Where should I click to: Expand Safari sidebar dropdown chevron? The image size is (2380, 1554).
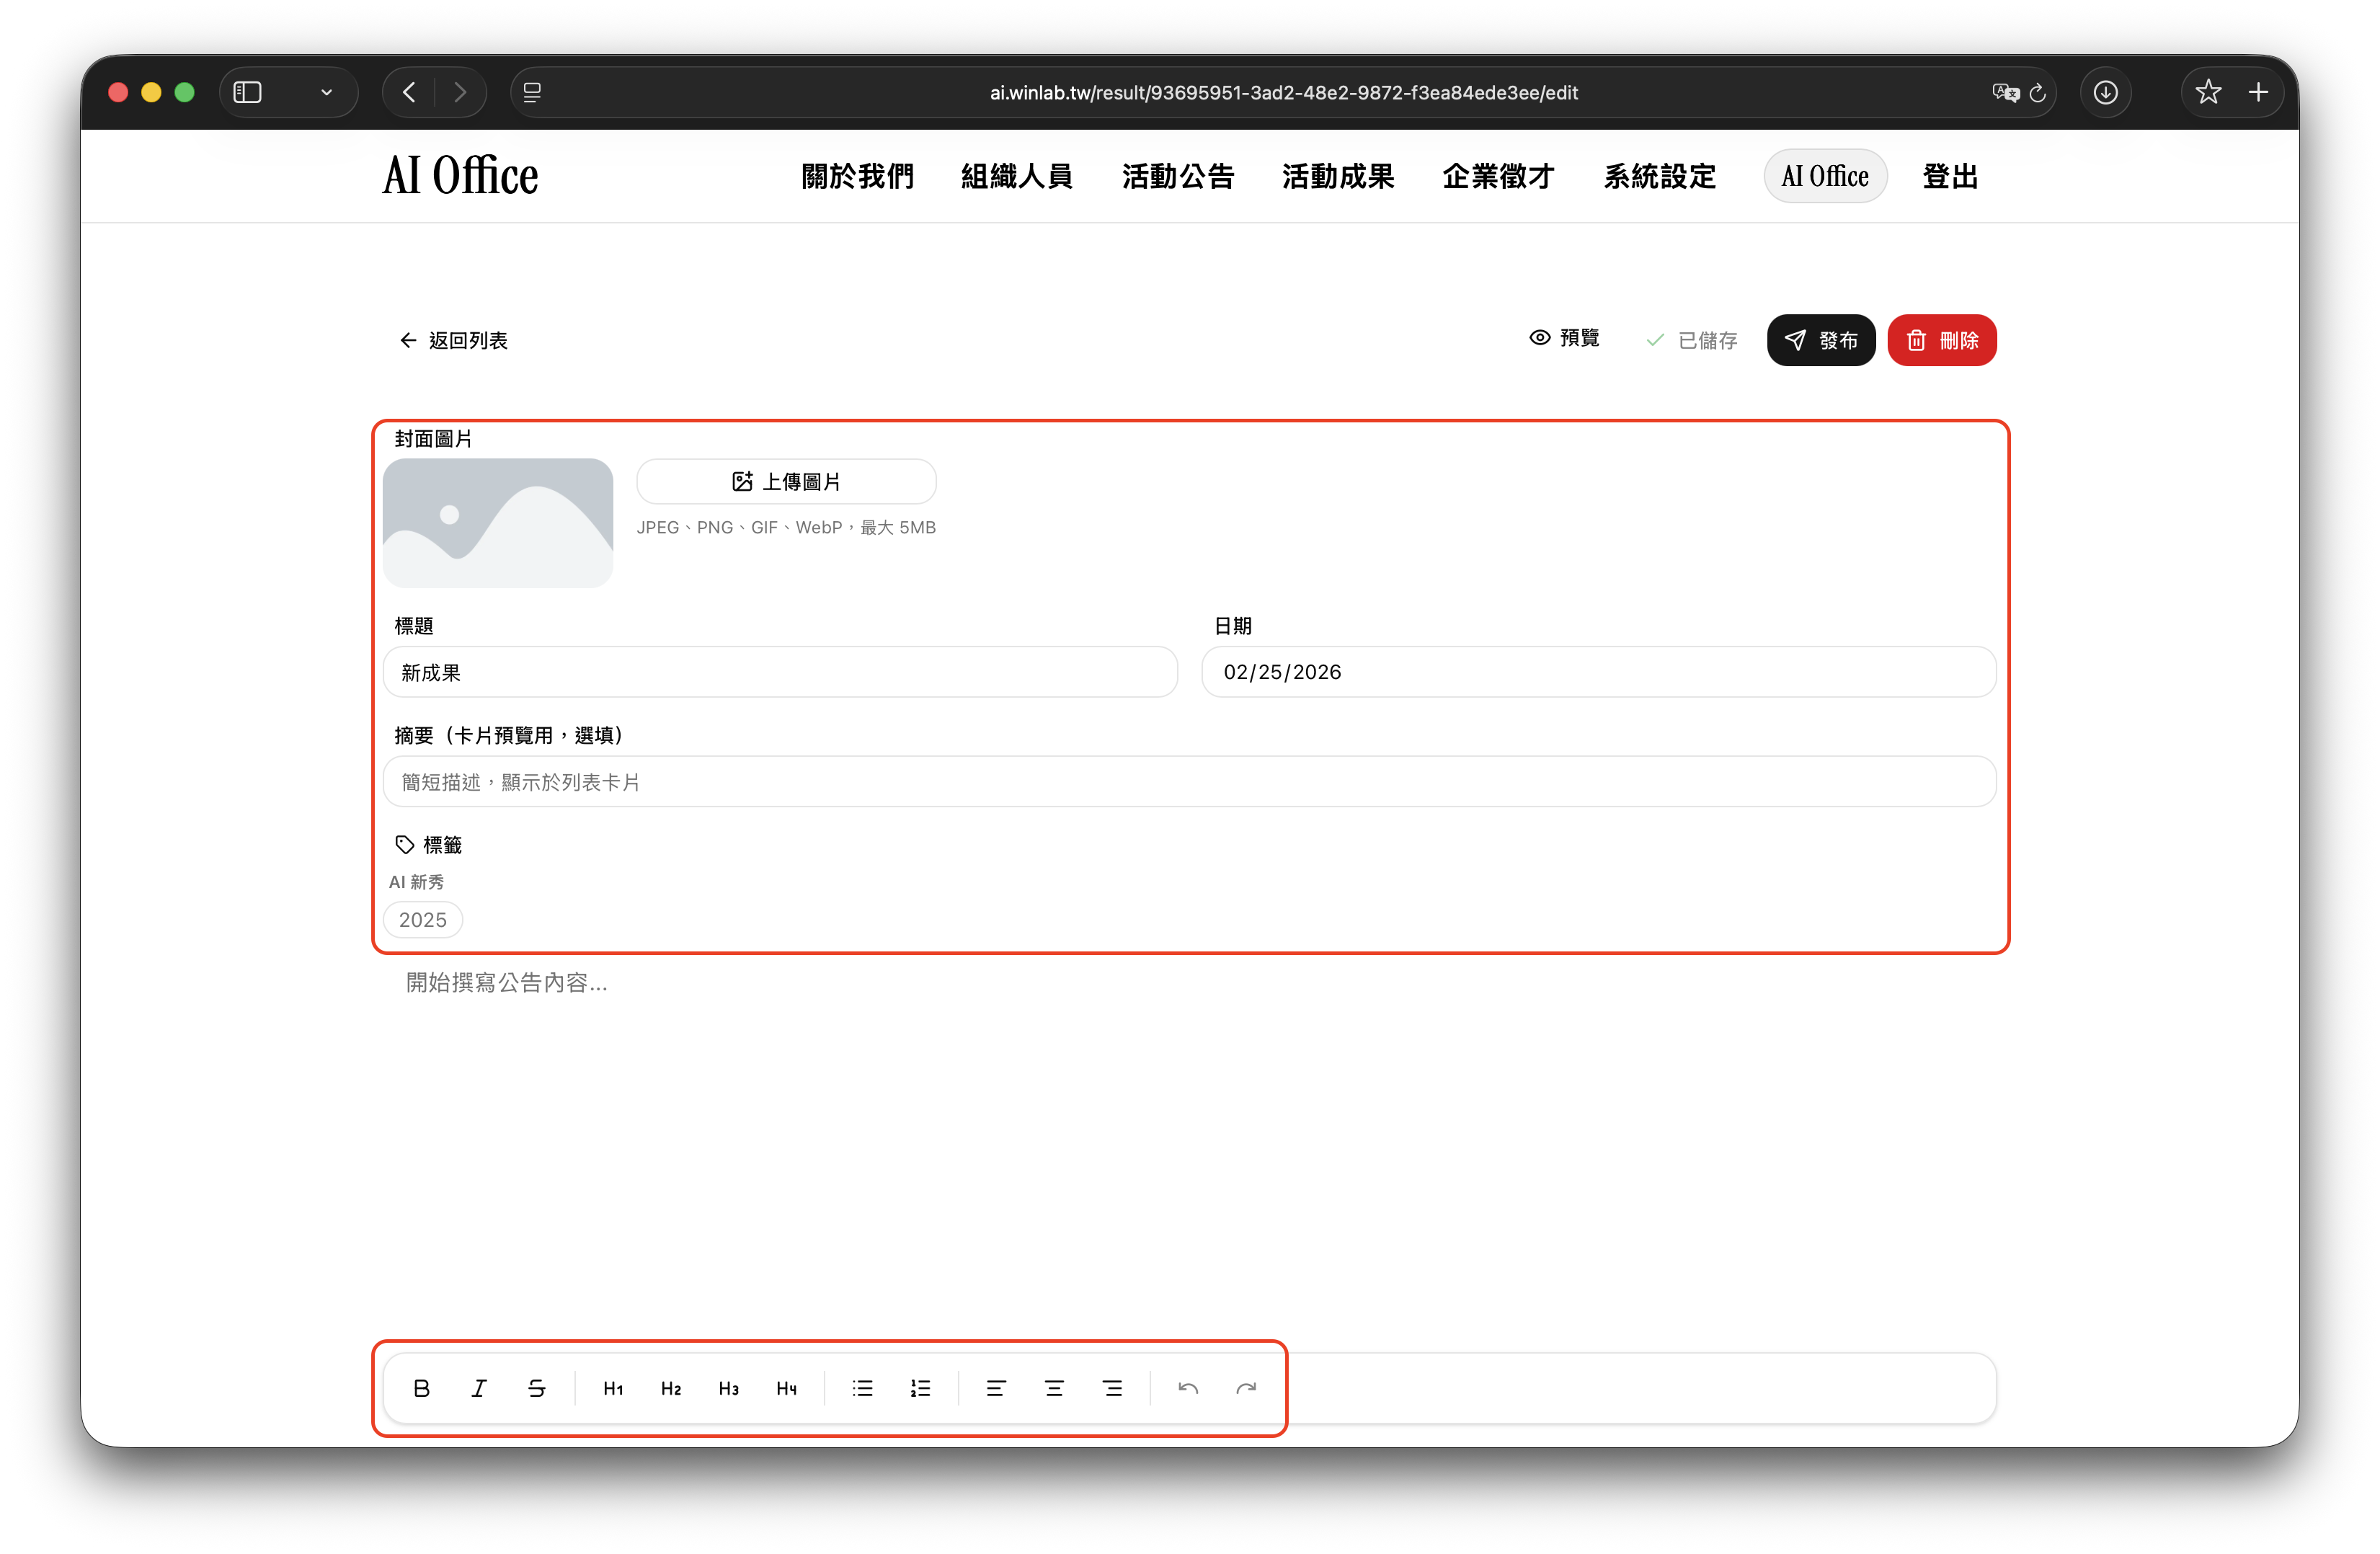coord(326,92)
